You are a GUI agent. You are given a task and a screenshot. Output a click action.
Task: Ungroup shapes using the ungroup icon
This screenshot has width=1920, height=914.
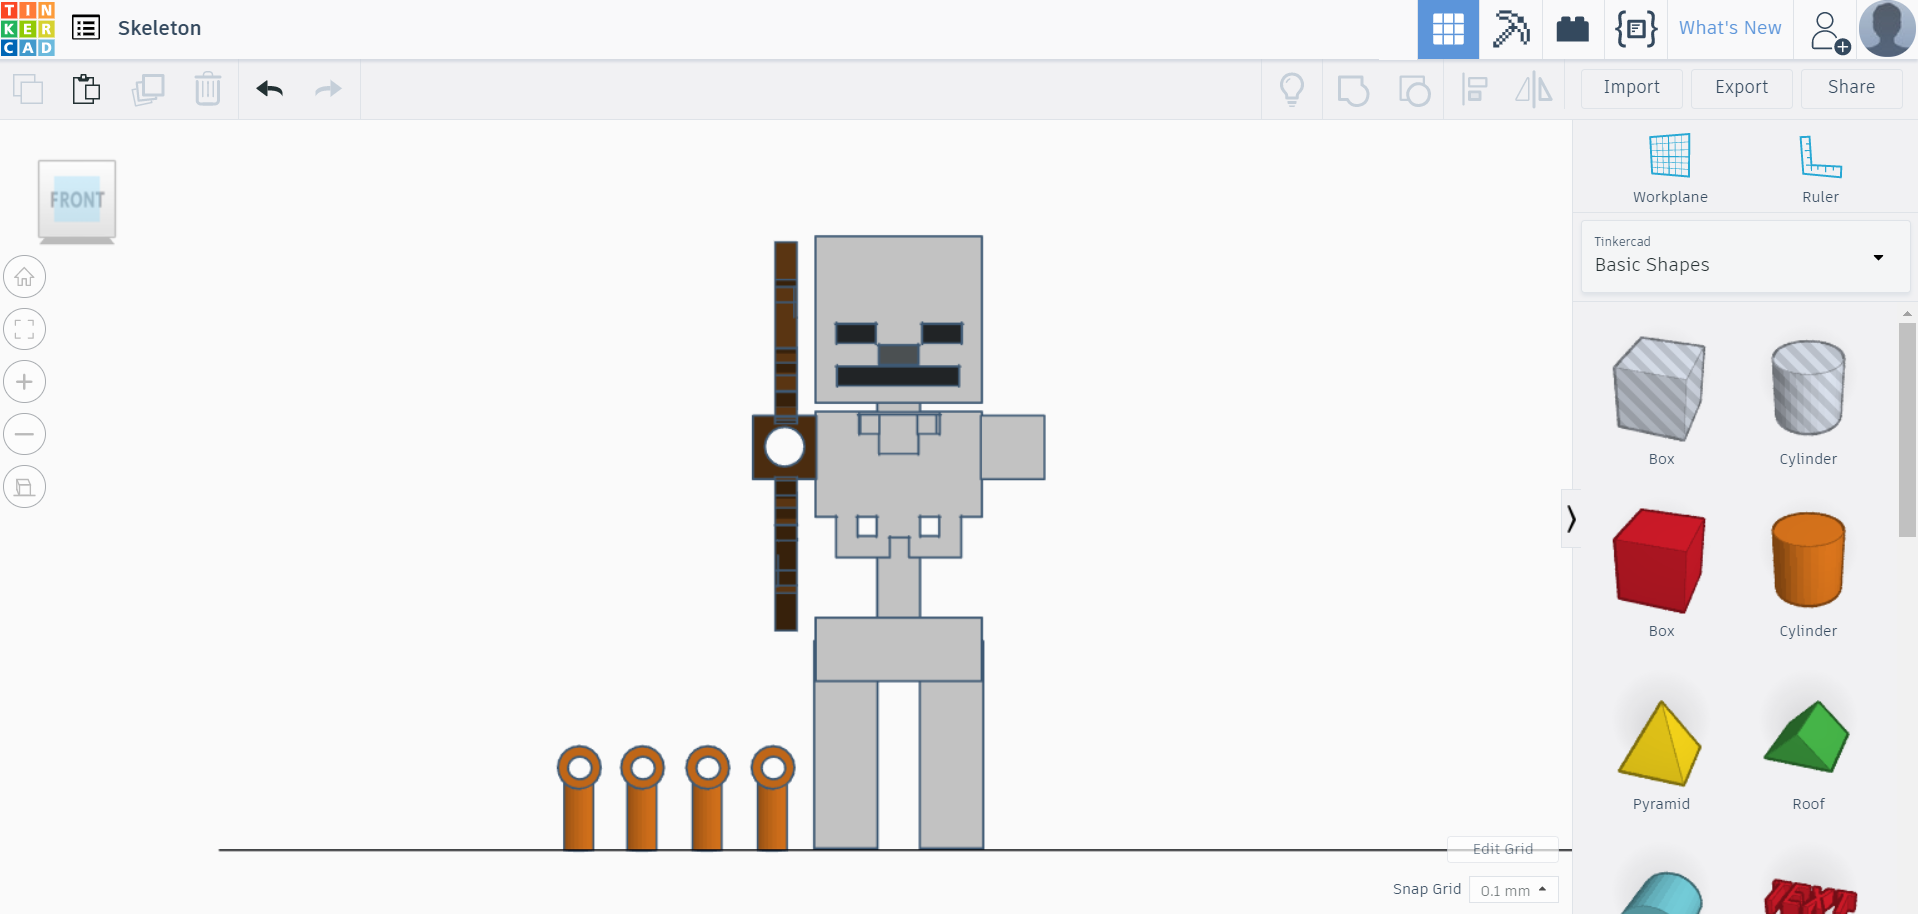(1414, 89)
